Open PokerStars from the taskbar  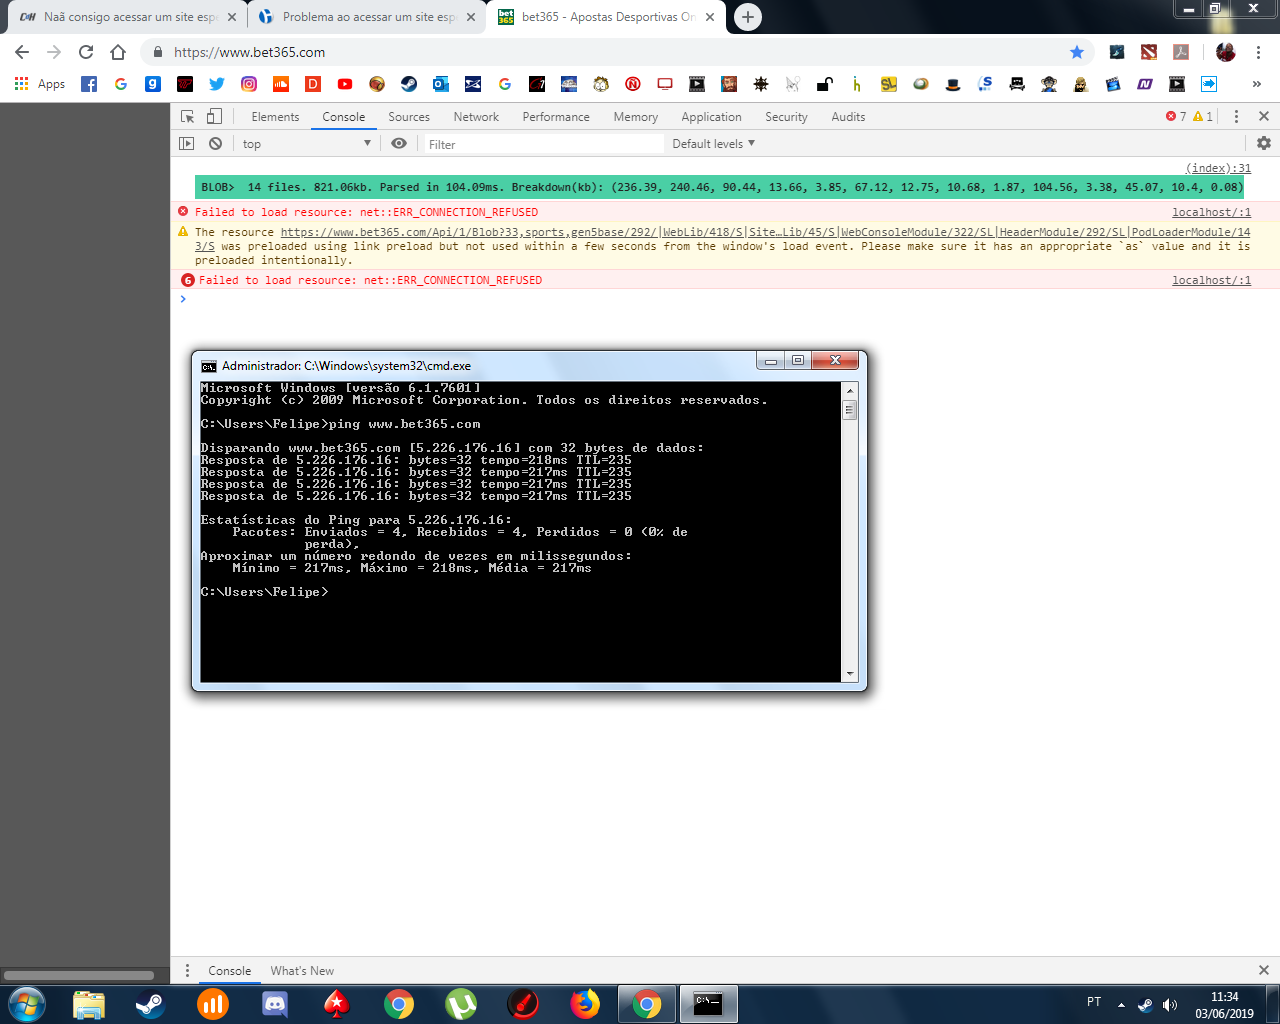pos(337,1003)
